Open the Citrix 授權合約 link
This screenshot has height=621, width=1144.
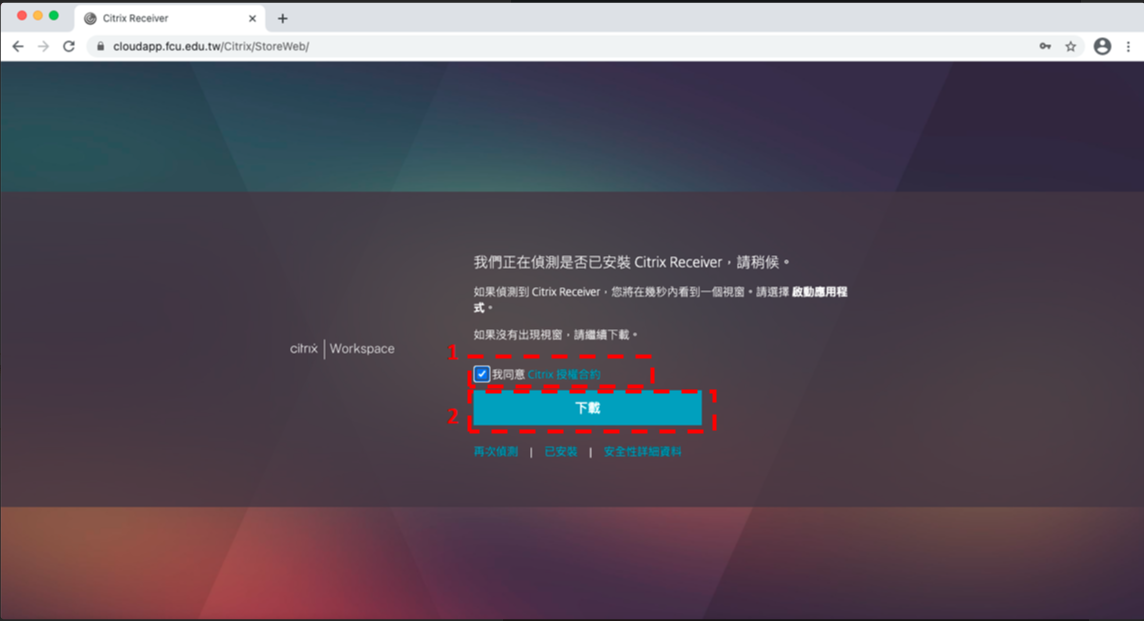pyautogui.click(x=564, y=374)
